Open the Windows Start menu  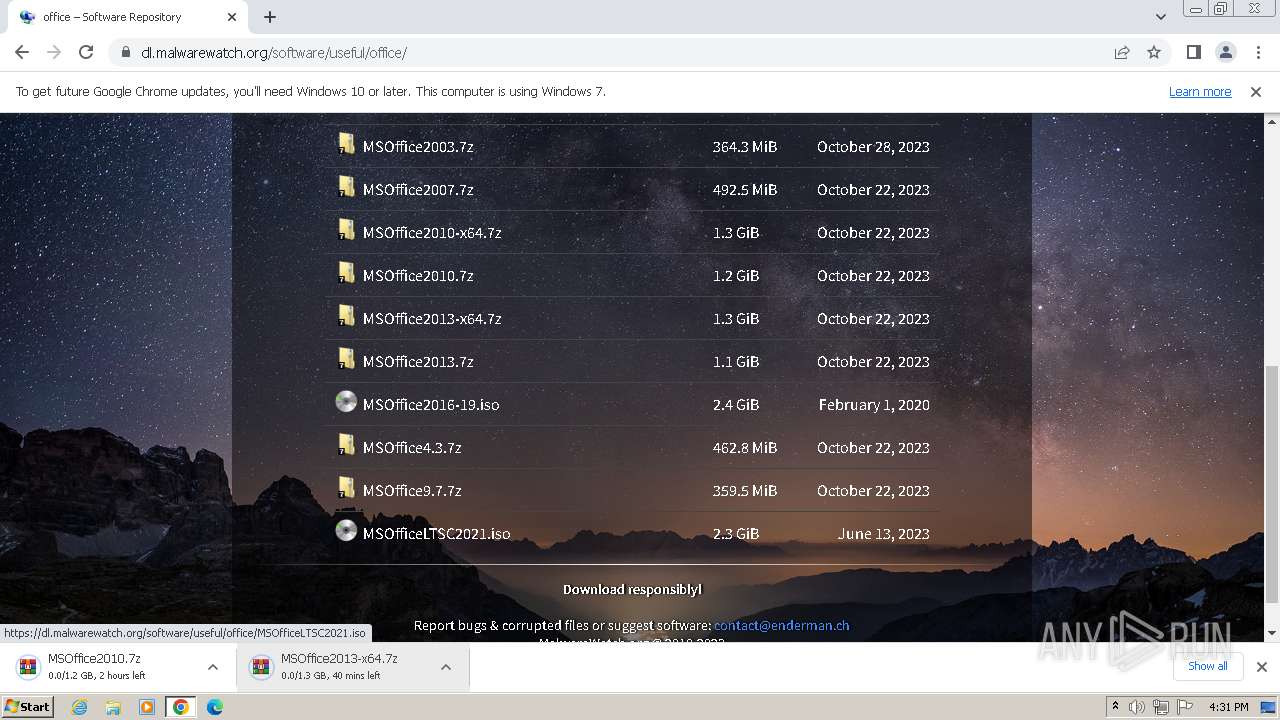pos(28,706)
